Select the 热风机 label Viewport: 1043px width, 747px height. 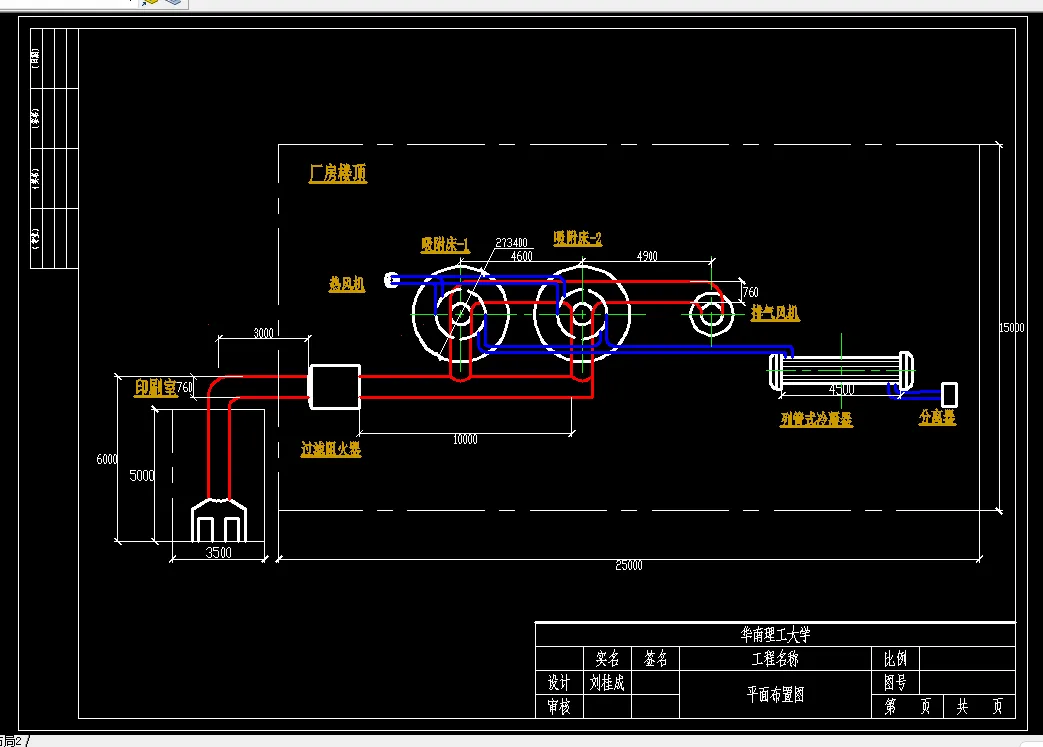click(347, 284)
